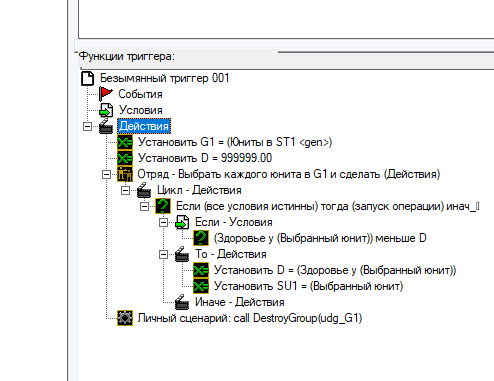Collapse the Отряд - Выбрать каждого юнита node
The image size is (494, 381).
(x=106, y=174)
